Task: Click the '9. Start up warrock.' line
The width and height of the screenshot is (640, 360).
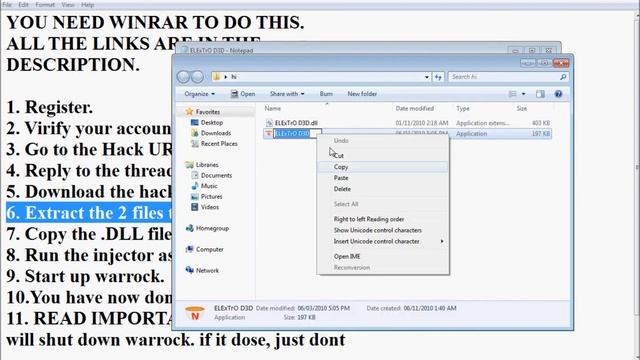Action: click(85, 276)
